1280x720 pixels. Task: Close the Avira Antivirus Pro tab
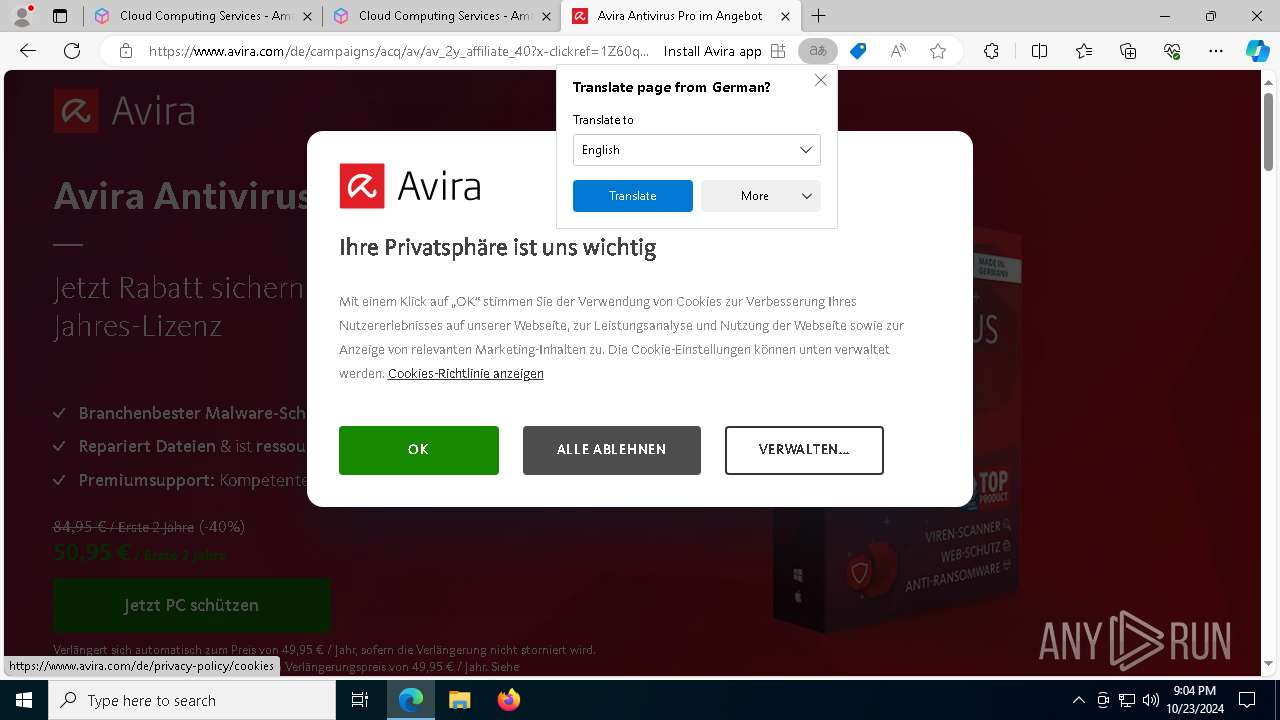tap(786, 16)
